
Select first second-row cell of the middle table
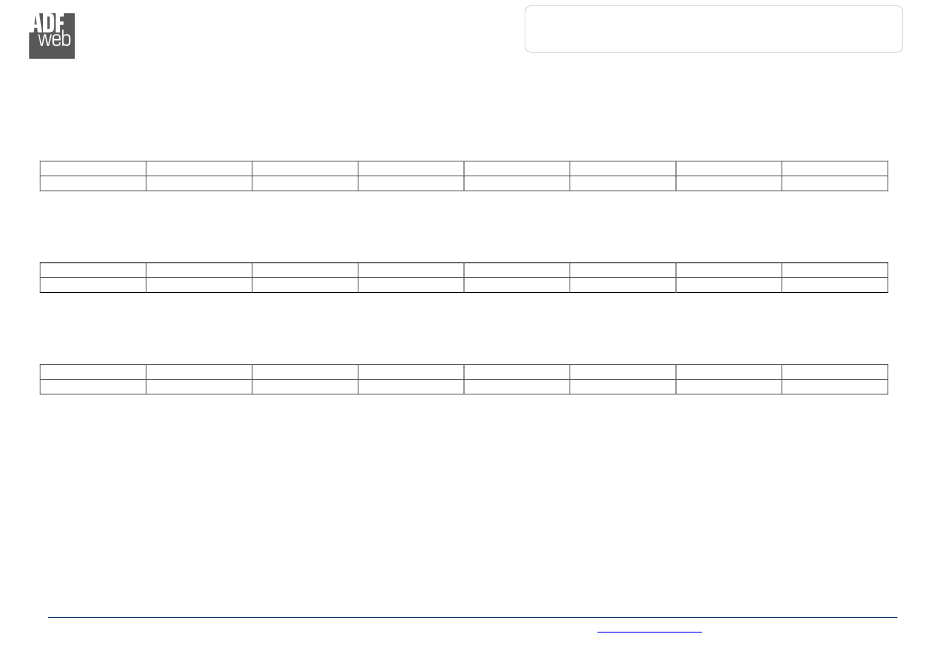[x=93, y=285]
